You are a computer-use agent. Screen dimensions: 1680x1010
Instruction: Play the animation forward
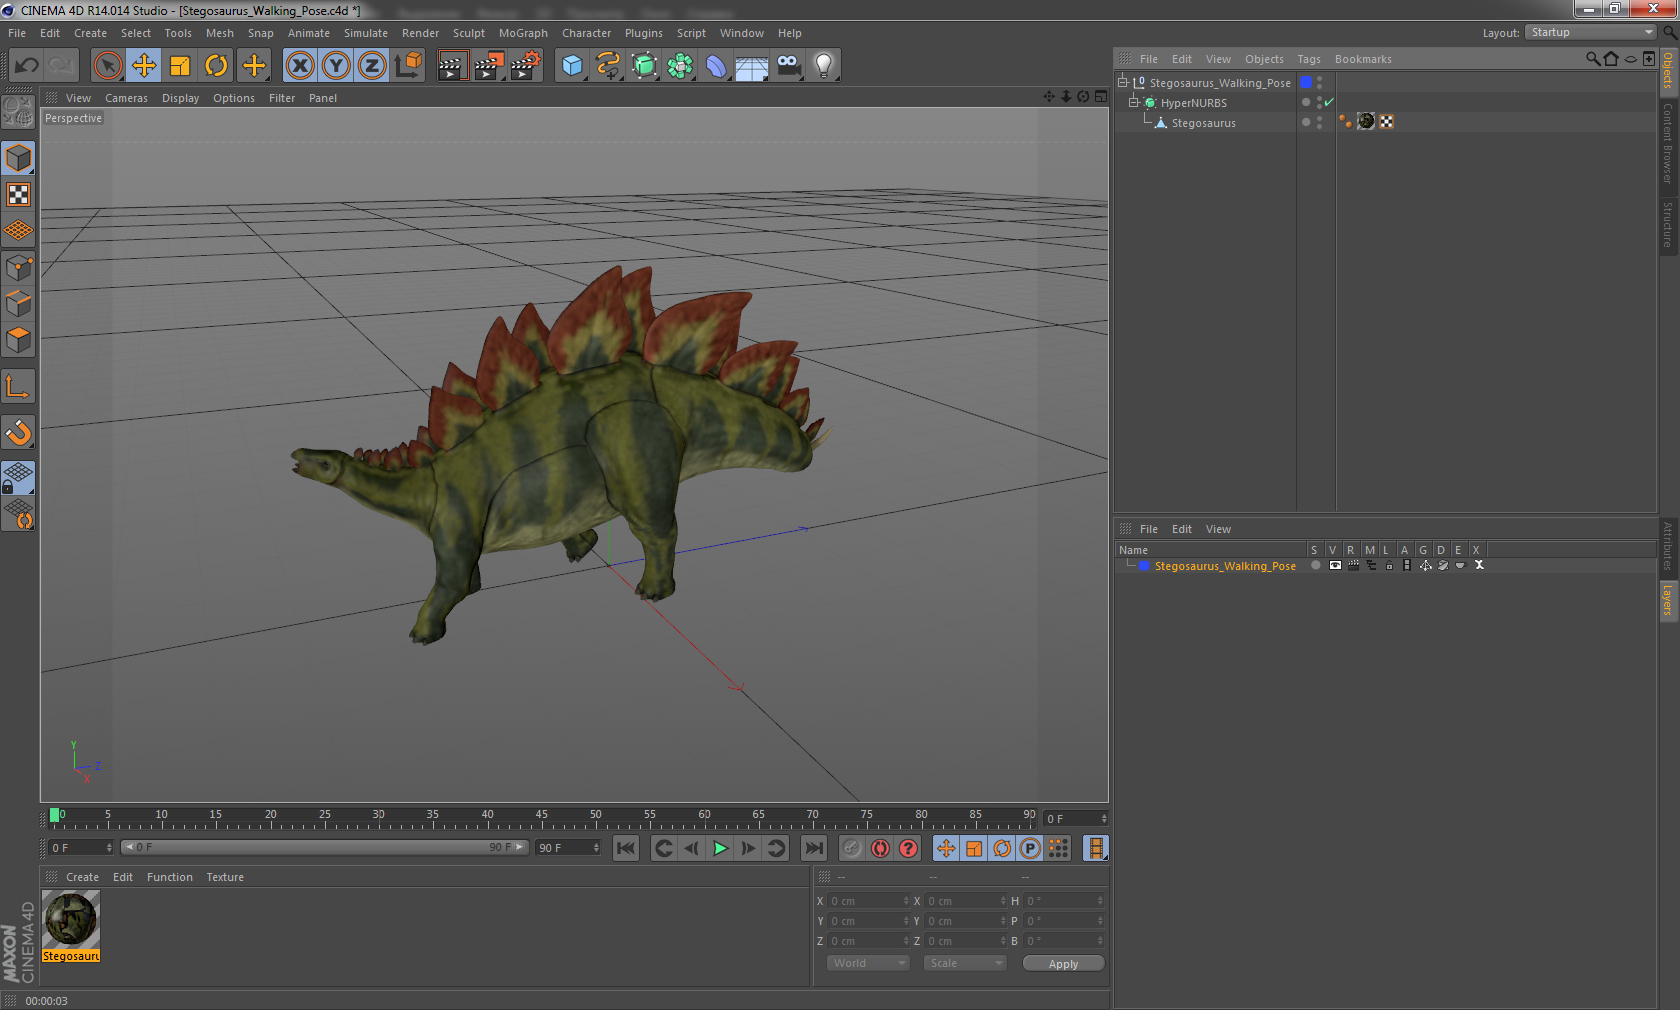point(720,848)
